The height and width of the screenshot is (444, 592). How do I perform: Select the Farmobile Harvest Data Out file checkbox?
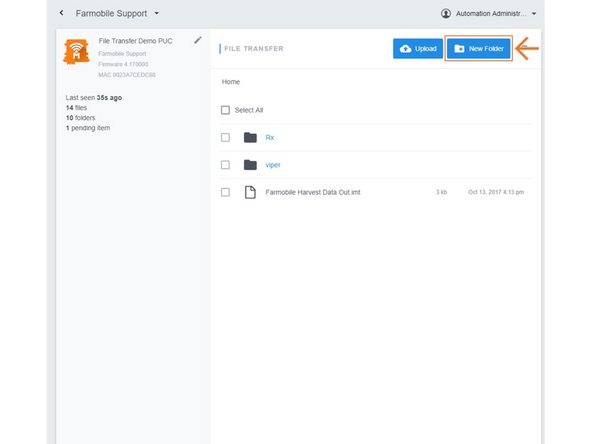click(225, 192)
